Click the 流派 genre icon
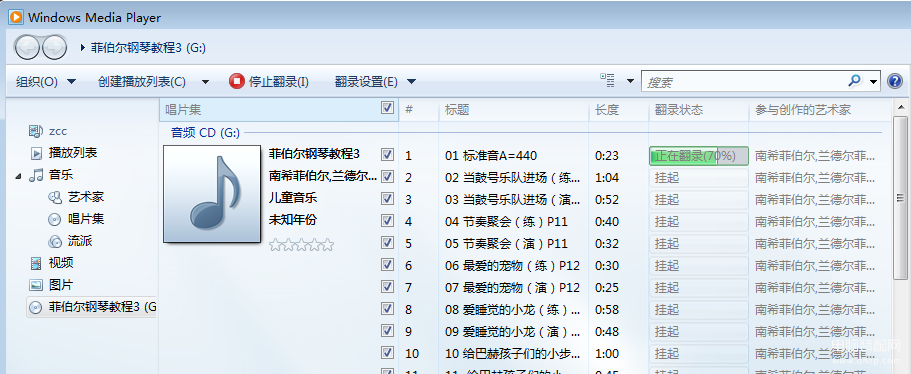The height and width of the screenshot is (374, 911). click(55, 242)
